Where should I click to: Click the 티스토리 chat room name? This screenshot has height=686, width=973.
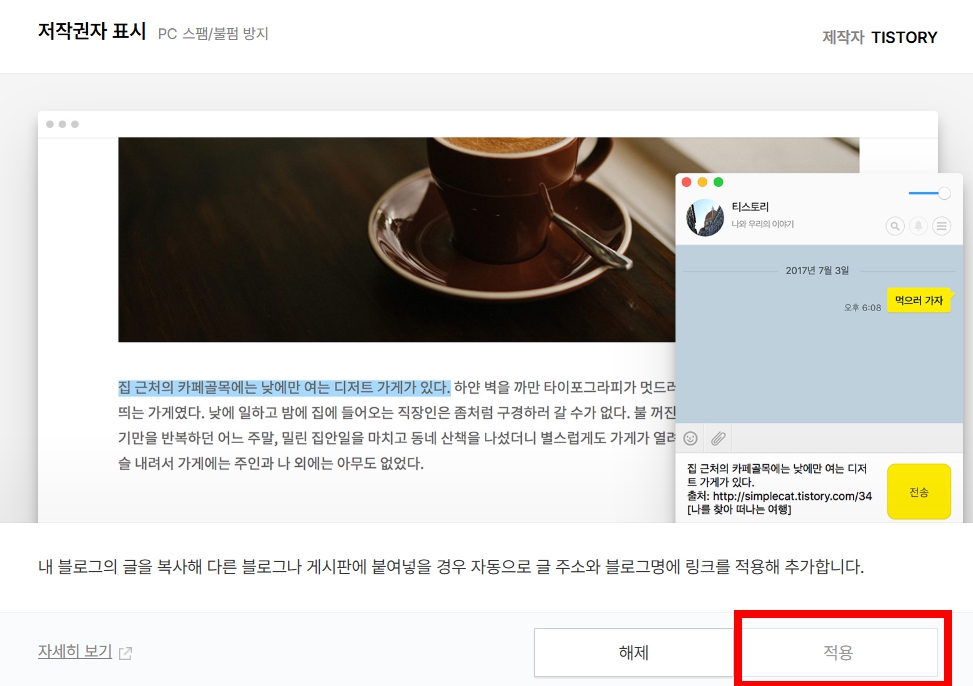pos(750,207)
